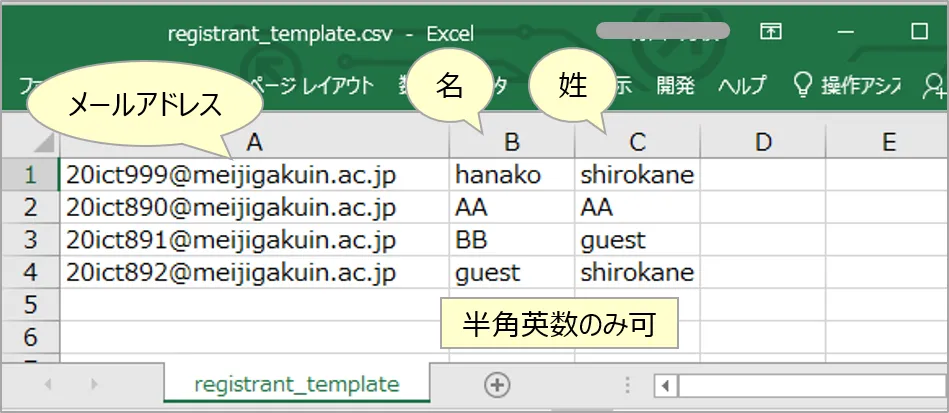Select row 5 header
The height and width of the screenshot is (413, 949).
point(30,304)
